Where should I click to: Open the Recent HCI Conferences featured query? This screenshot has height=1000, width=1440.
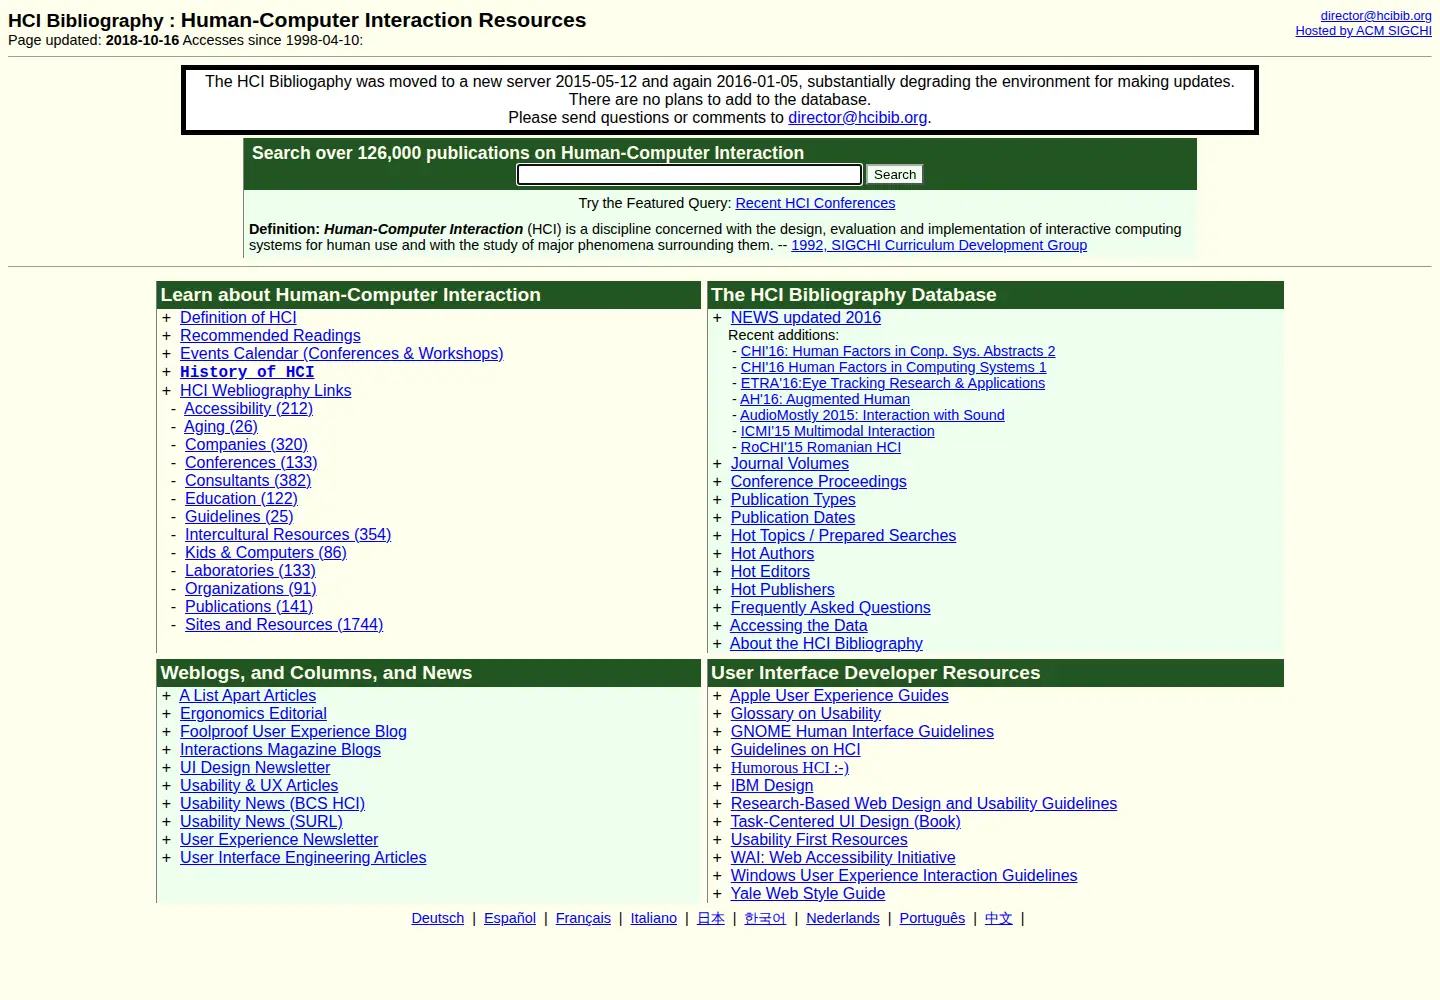[x=815, y=203]
